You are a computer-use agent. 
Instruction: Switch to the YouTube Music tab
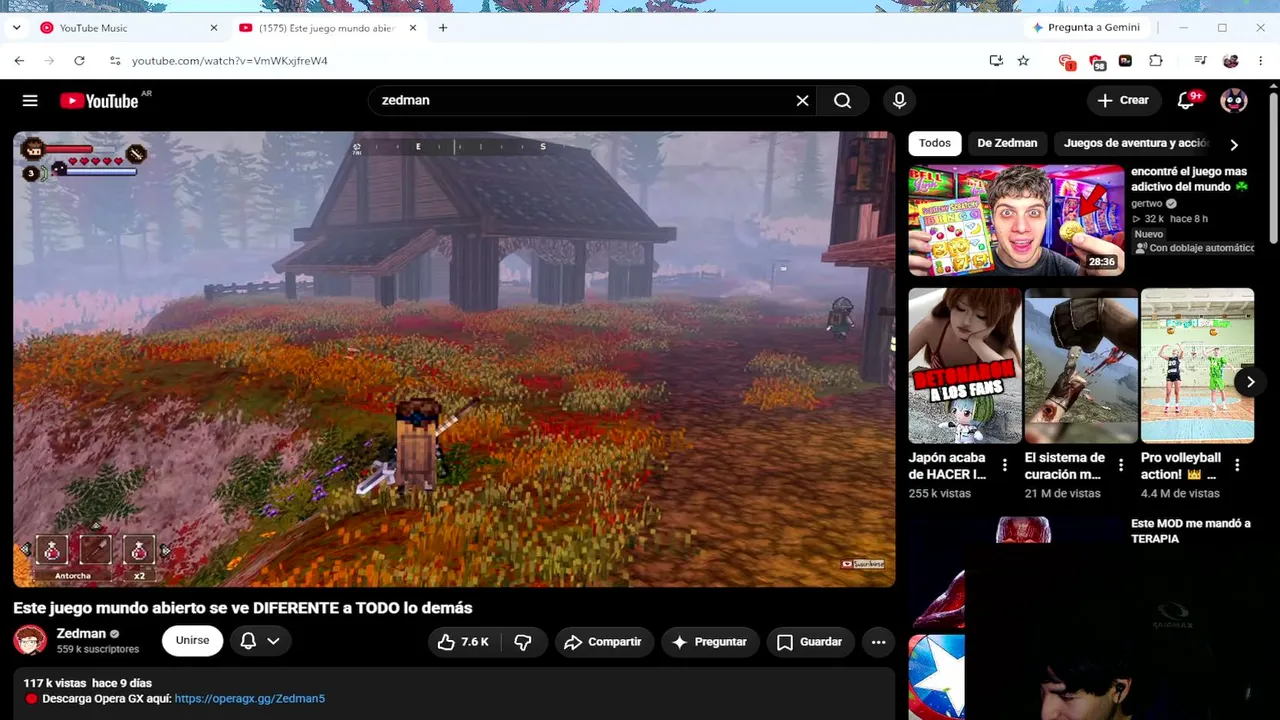click(x=128, y=28)
